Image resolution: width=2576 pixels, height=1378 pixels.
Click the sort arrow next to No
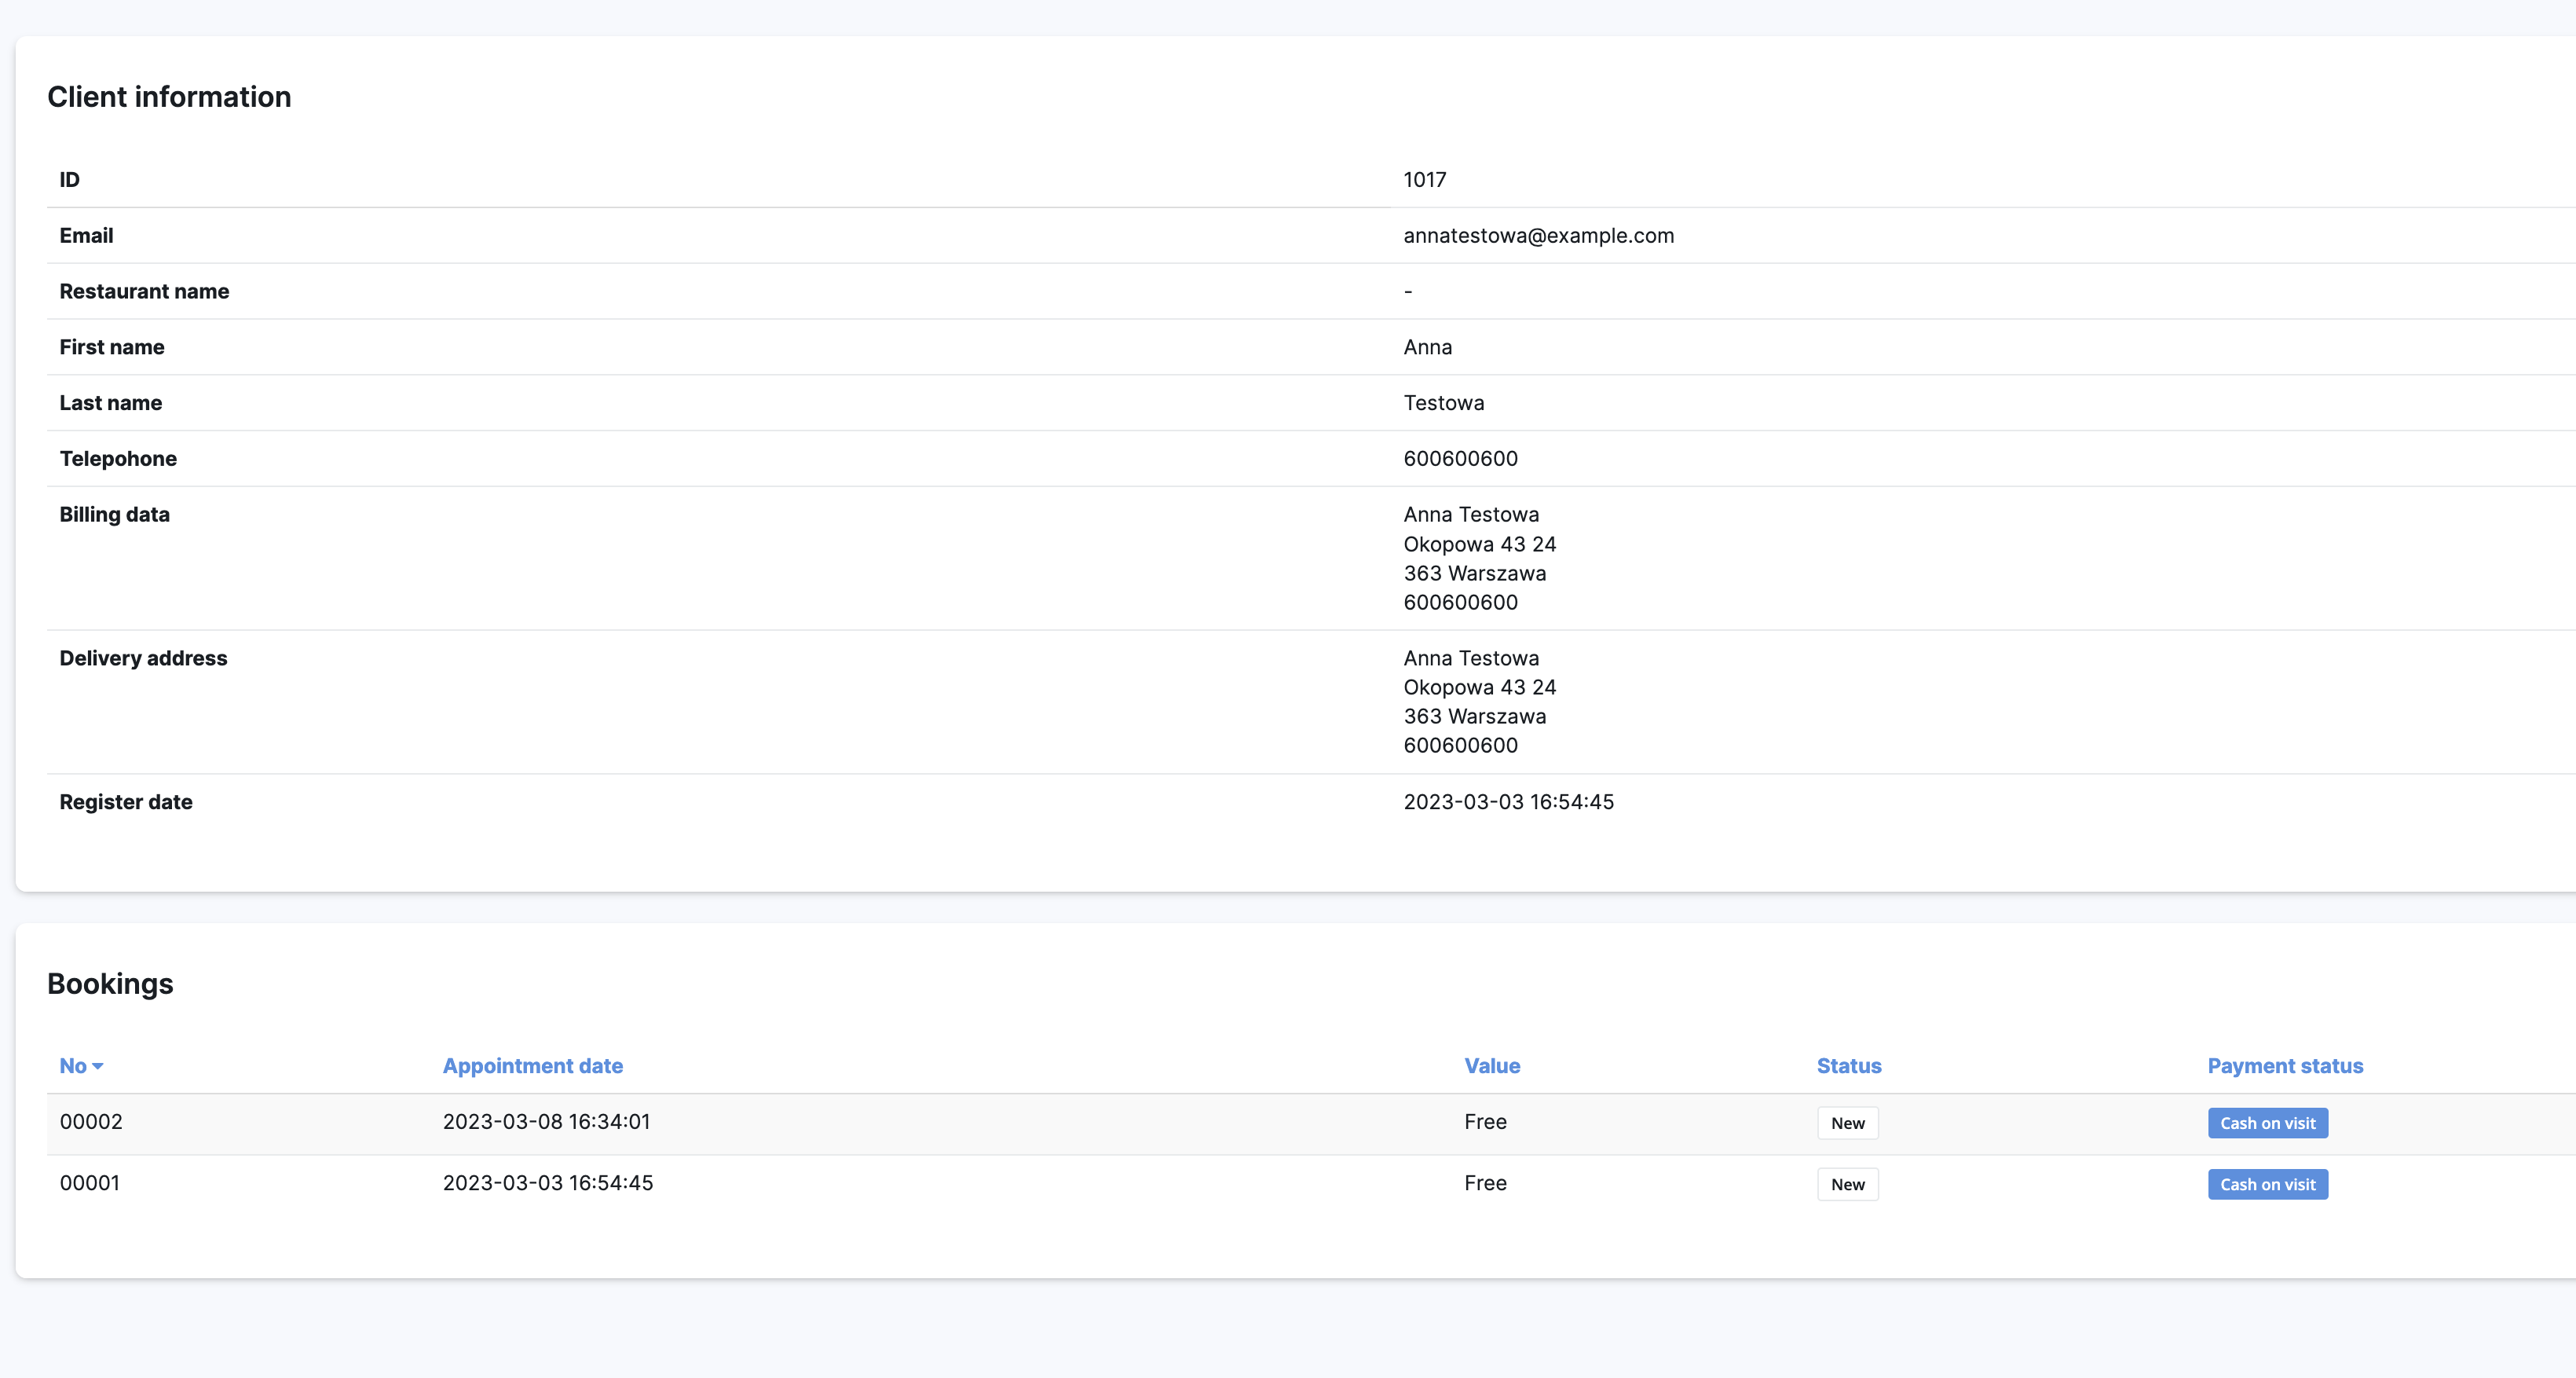click(x=98, y=1067)
